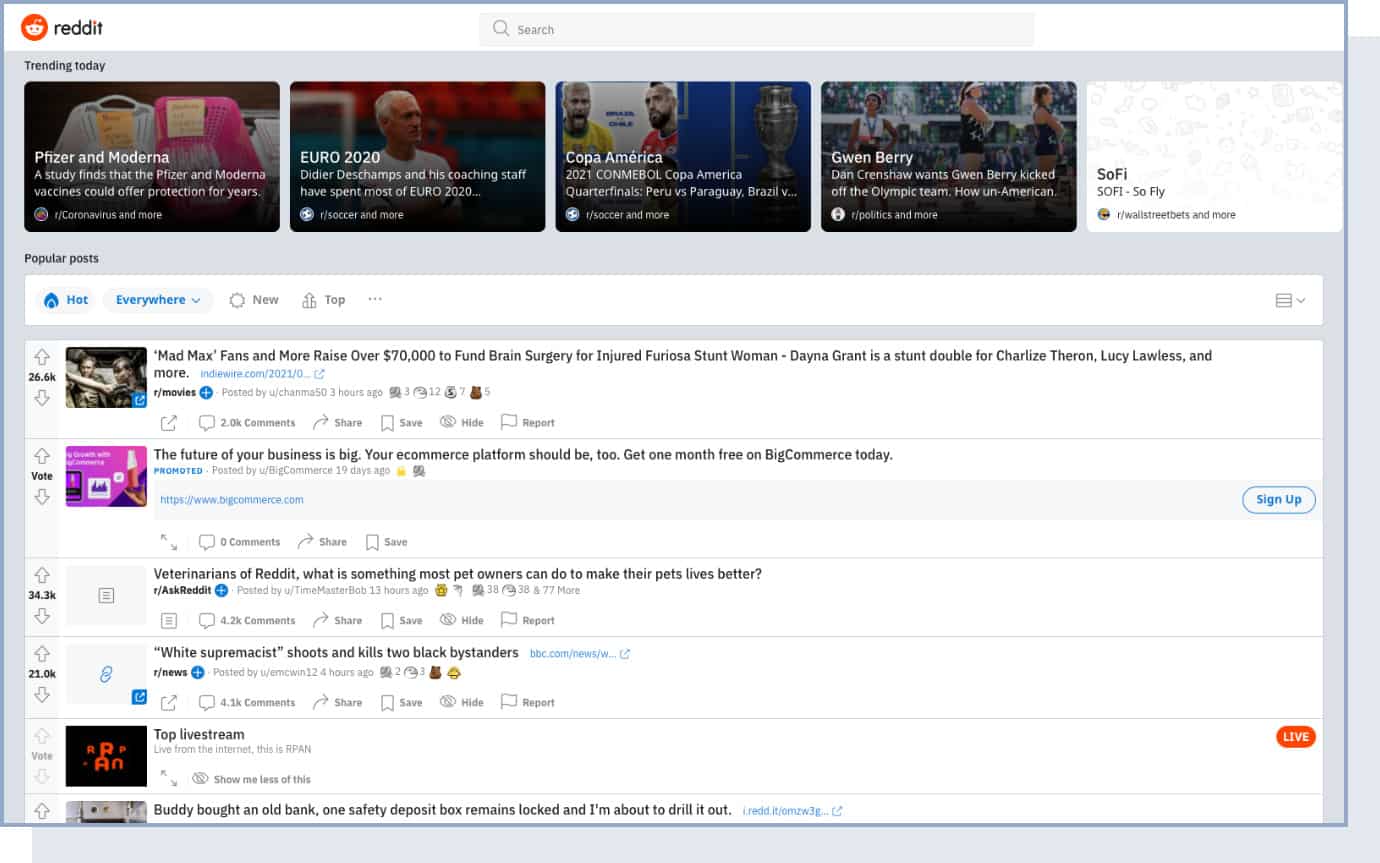Open the more sort options ellipsis

tap(375, 299)
